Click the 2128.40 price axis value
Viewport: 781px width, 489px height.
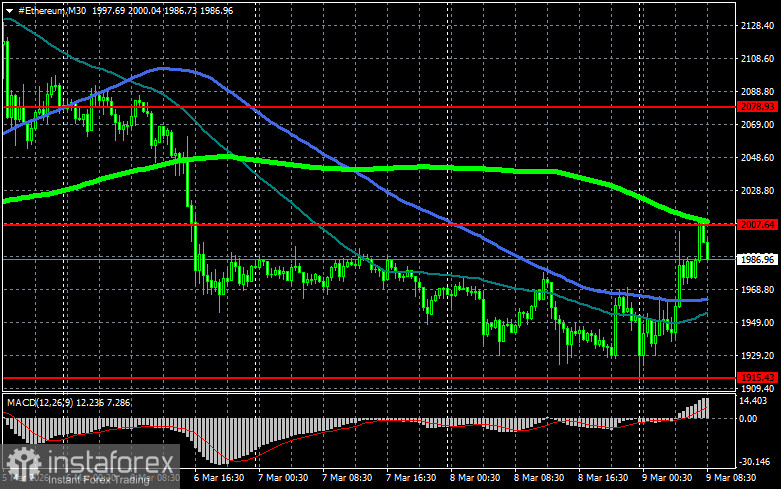(758, 26)
